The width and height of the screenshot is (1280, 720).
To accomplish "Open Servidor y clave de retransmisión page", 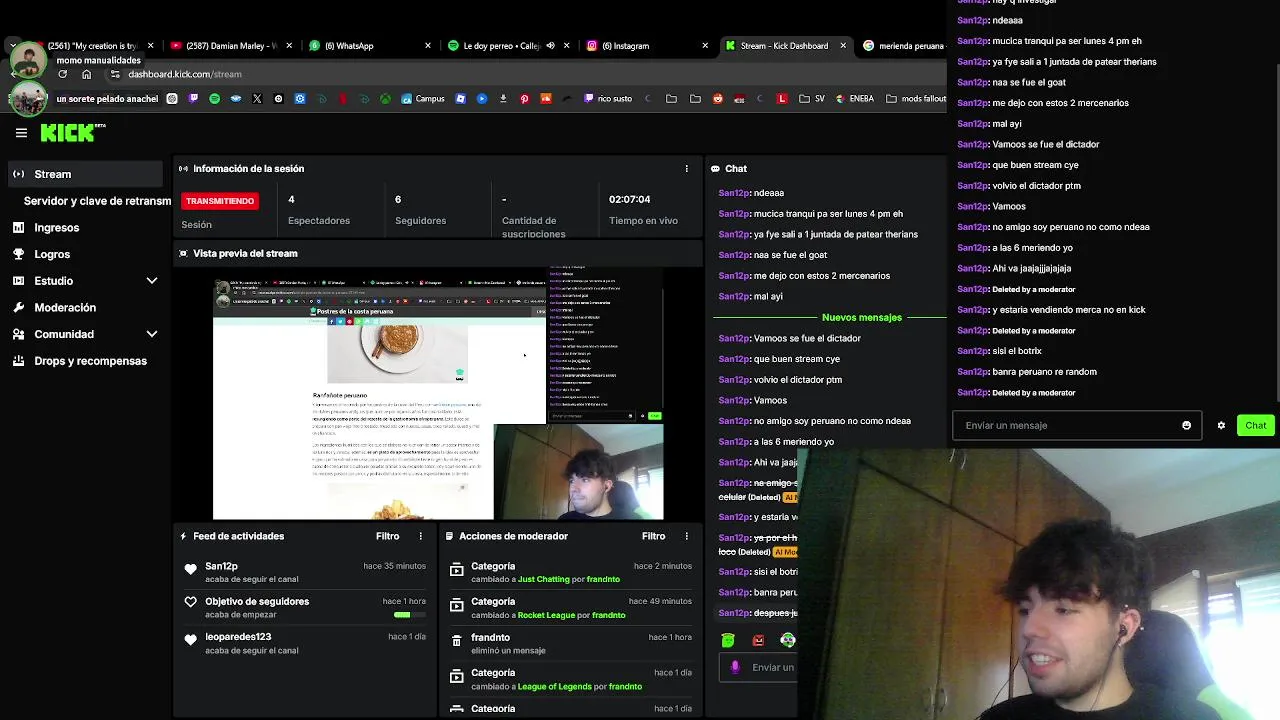I will coord(97,201).
